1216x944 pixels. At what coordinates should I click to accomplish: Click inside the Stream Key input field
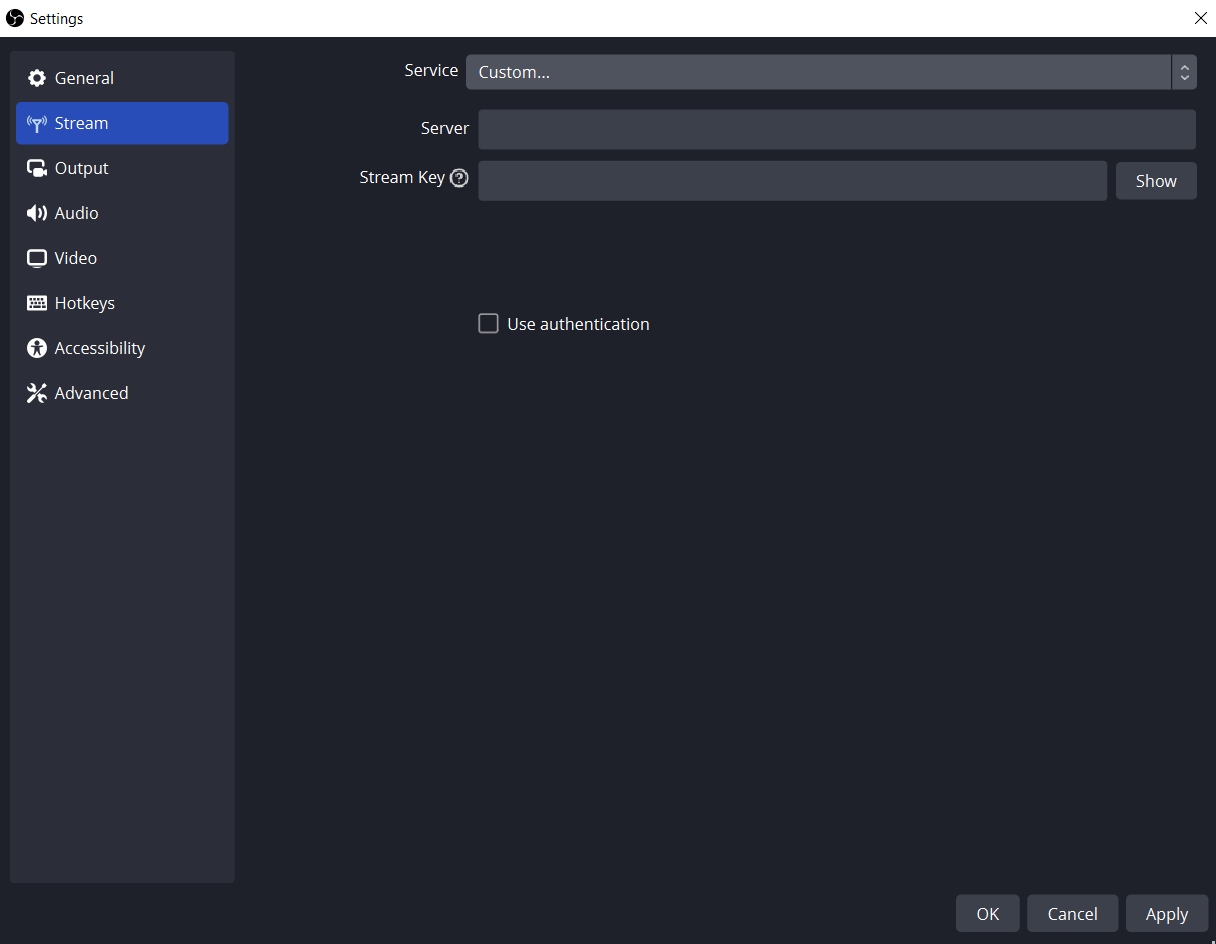coord(792,180)
